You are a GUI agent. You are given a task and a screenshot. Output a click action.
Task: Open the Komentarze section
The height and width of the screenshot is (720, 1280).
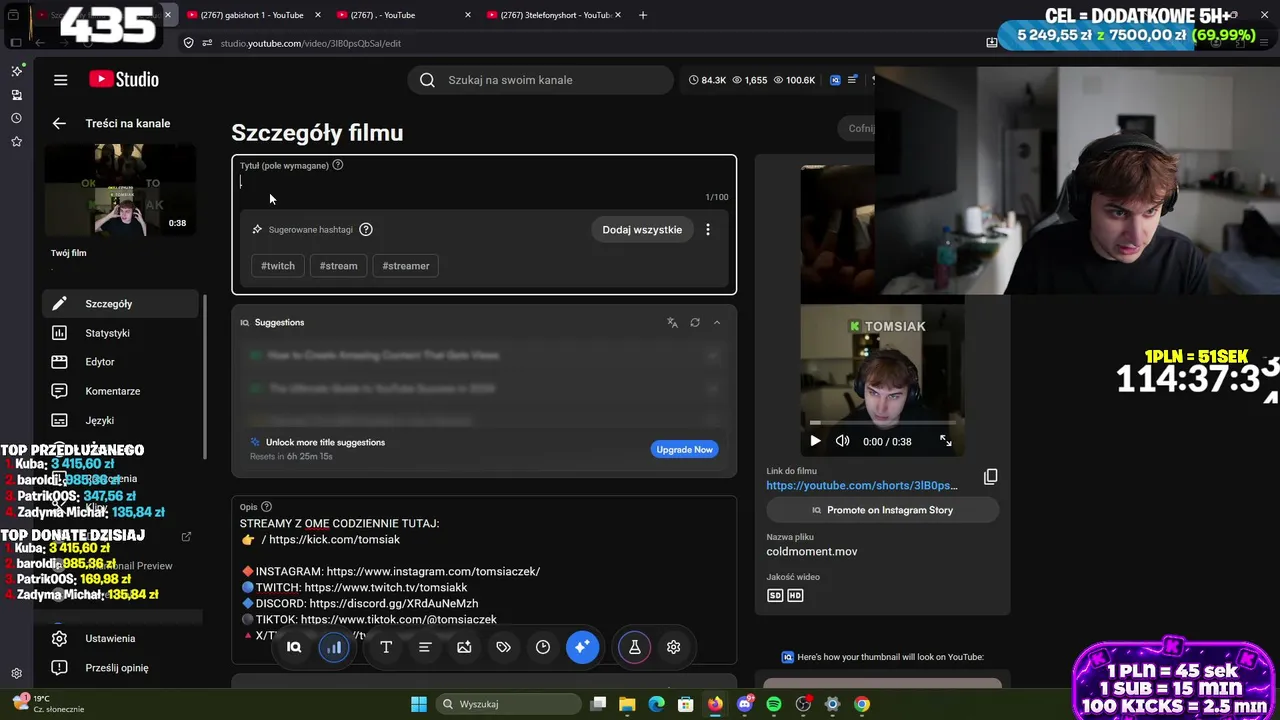(x=121, y=391)
